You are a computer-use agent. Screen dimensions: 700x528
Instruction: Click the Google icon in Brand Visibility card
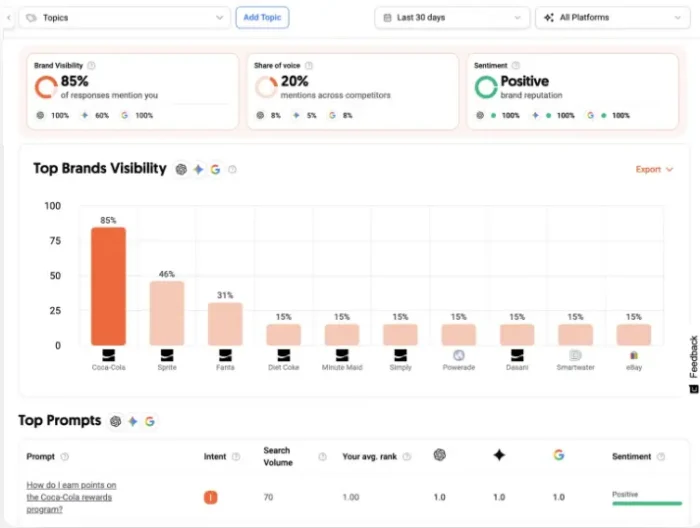point(125,115)
